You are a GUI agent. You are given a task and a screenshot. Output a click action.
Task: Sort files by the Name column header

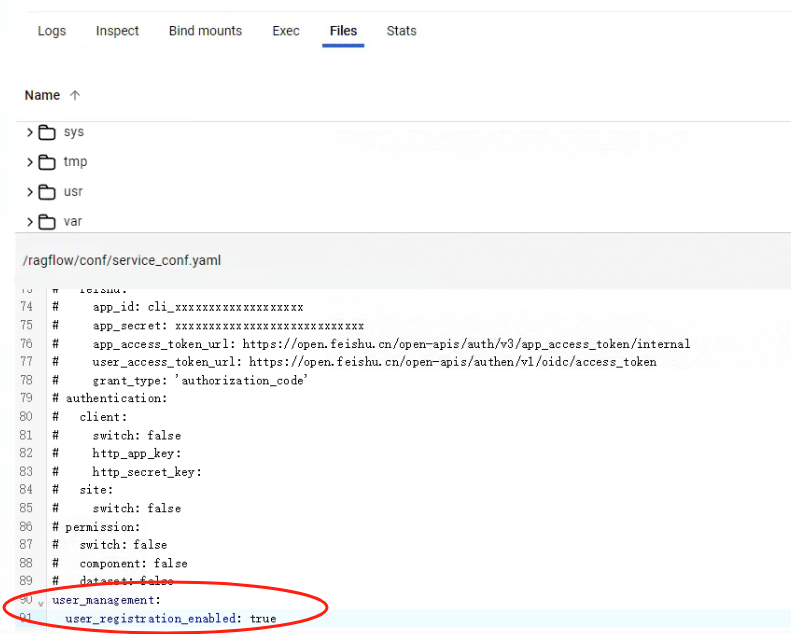coord(42,96)
